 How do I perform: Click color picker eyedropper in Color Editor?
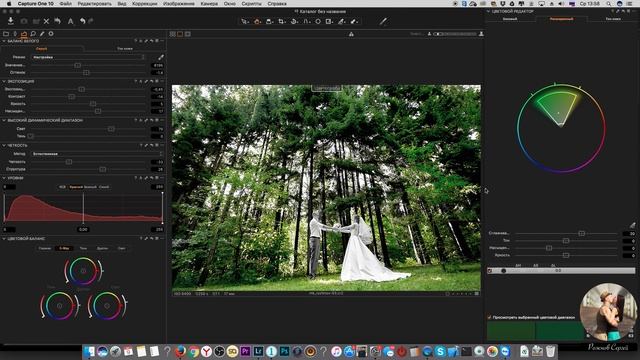click(632, 225)
